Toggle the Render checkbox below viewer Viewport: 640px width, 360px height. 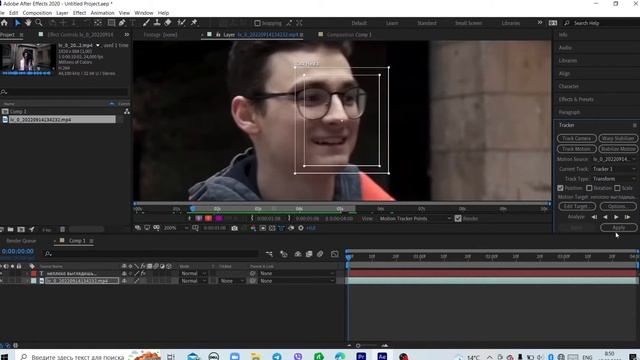click(458, 219)
